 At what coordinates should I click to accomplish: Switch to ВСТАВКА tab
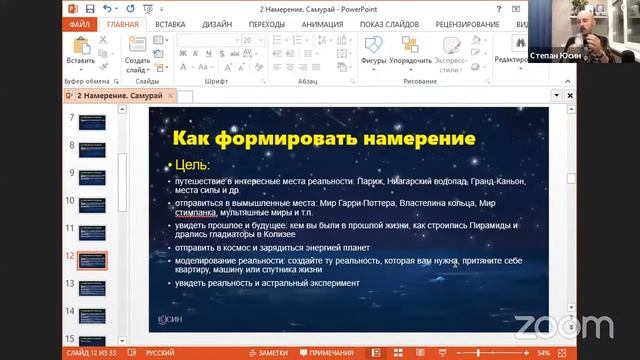click(x=170, y=24)
